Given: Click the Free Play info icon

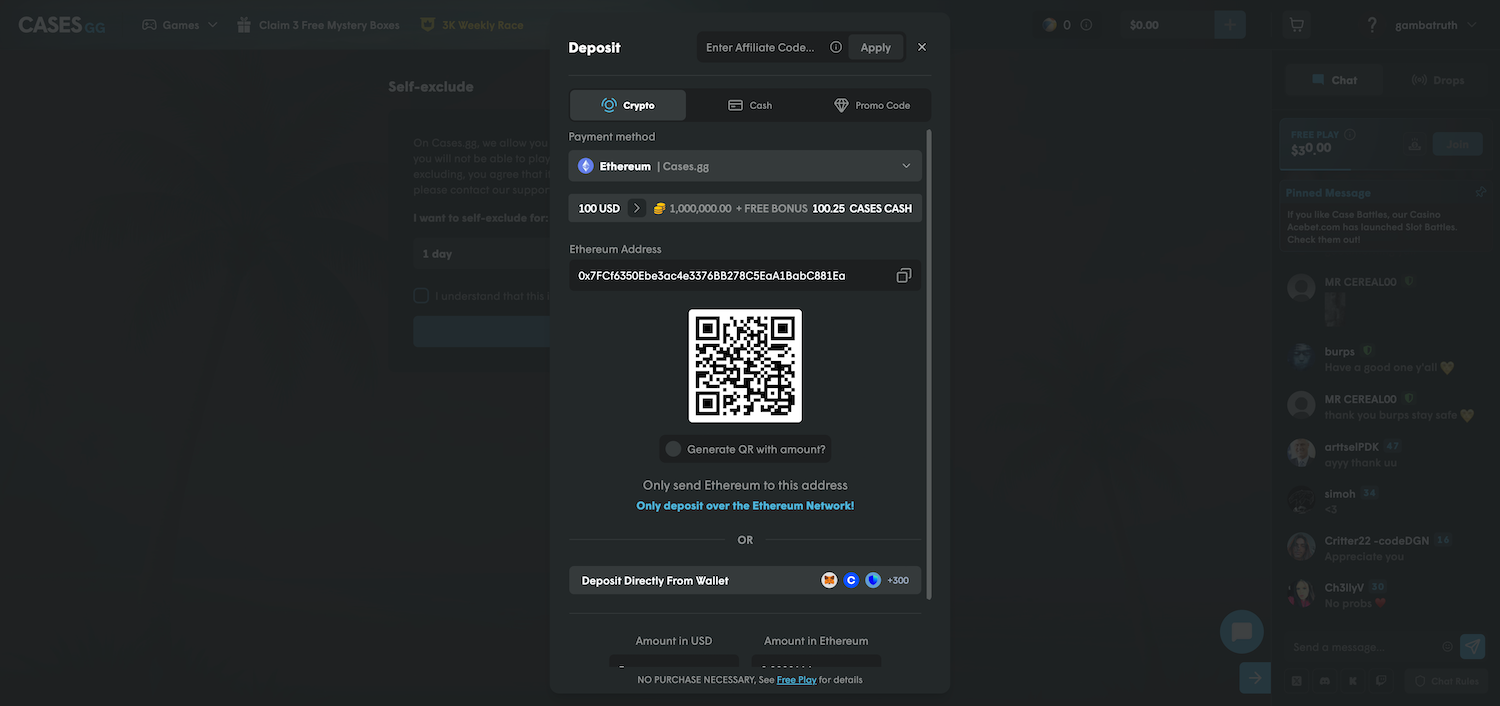Looking at the screenshot, I should click(1350, 134).
